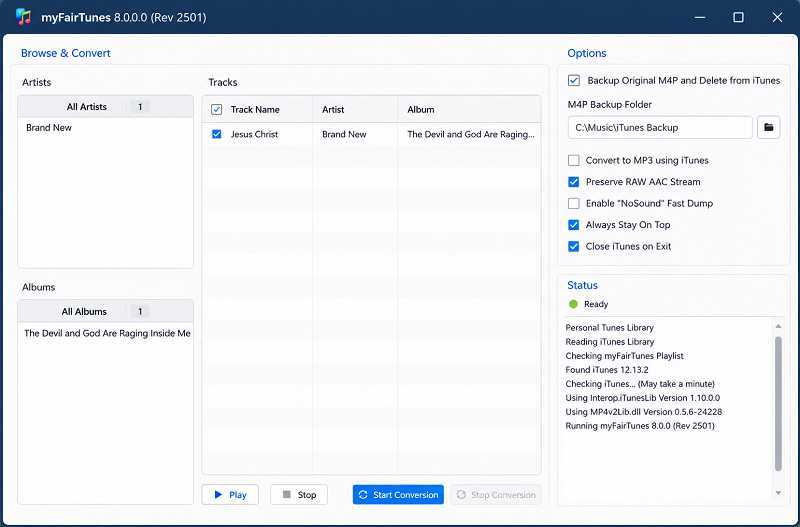Click the Browse & Convert section heading

[66, 53]
